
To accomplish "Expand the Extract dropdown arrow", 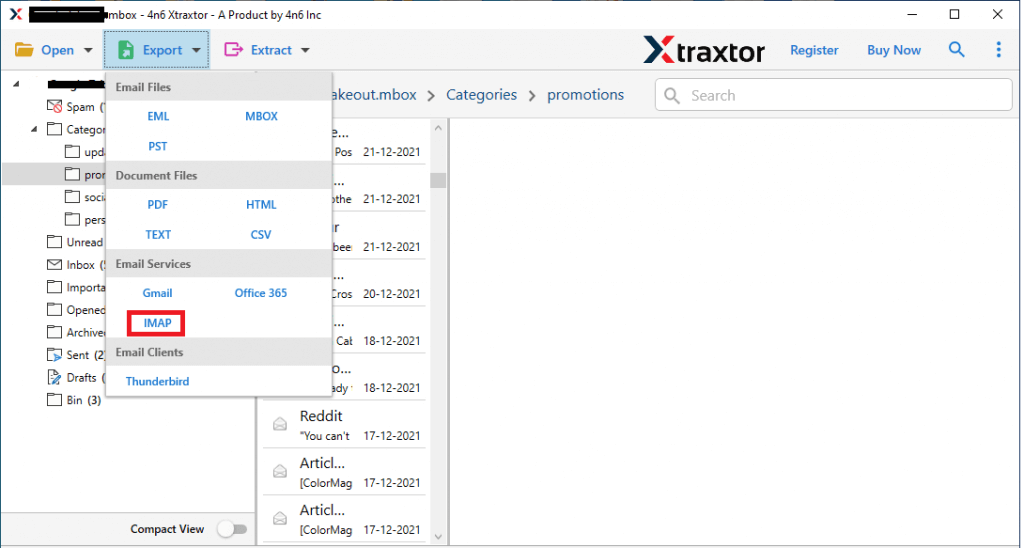I will coord(305,50).
